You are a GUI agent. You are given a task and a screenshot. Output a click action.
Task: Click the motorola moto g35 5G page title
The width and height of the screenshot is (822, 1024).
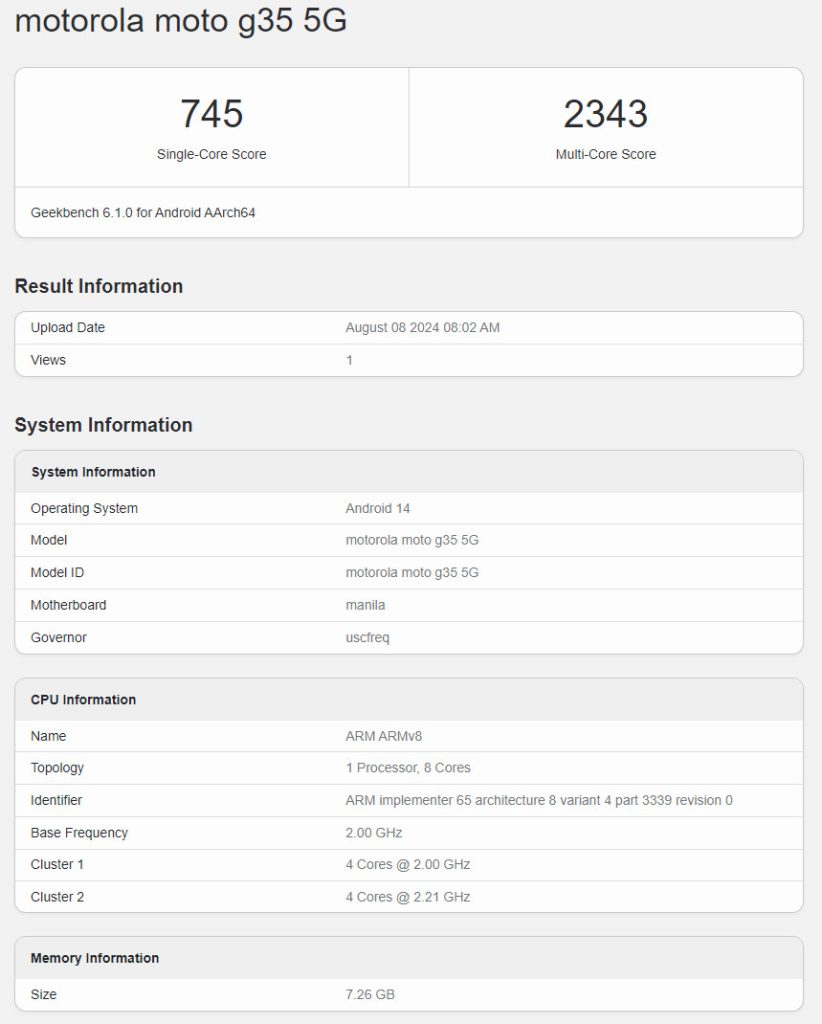pyautogui.click(x=181, y=20)
